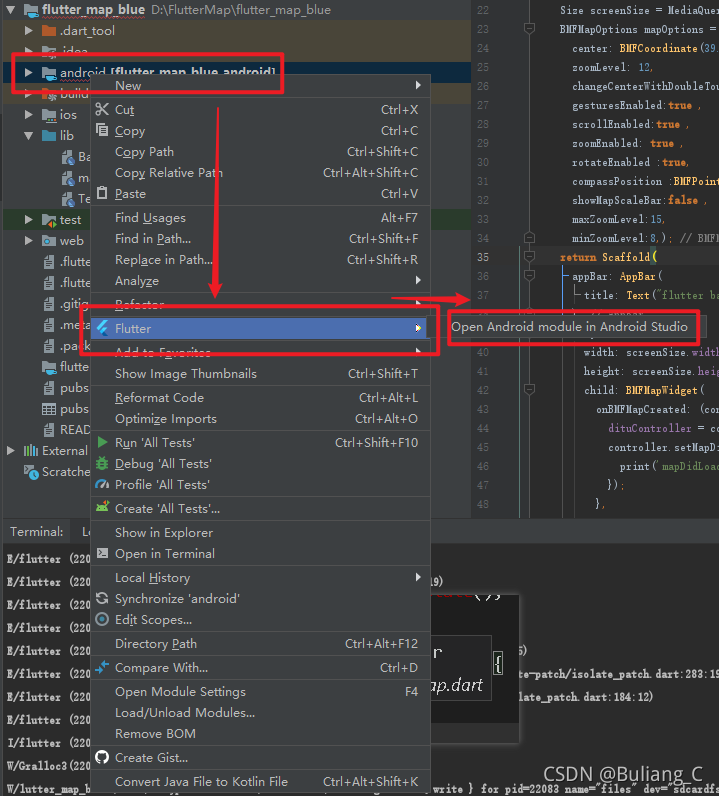Click the Scratches icon in project tree

pos(31,472)
